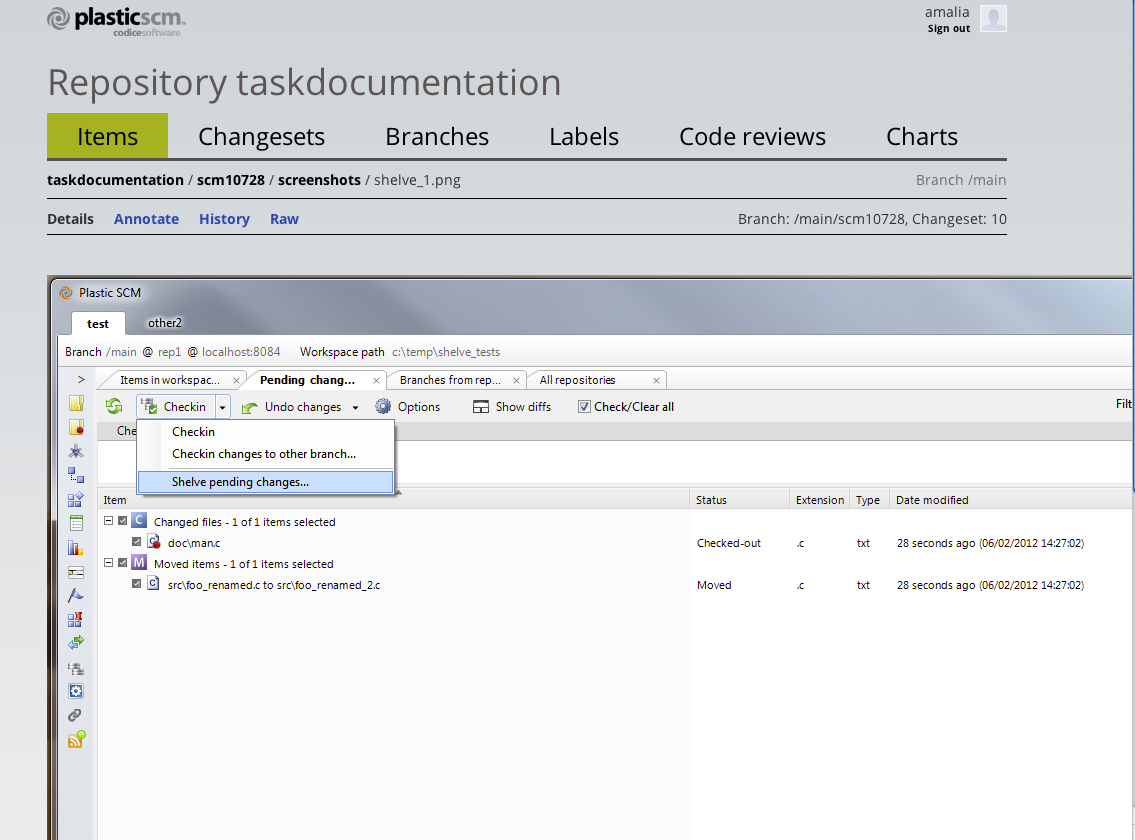
Task: Click the Show diffs window icon
Action: [x=481, y=407]
